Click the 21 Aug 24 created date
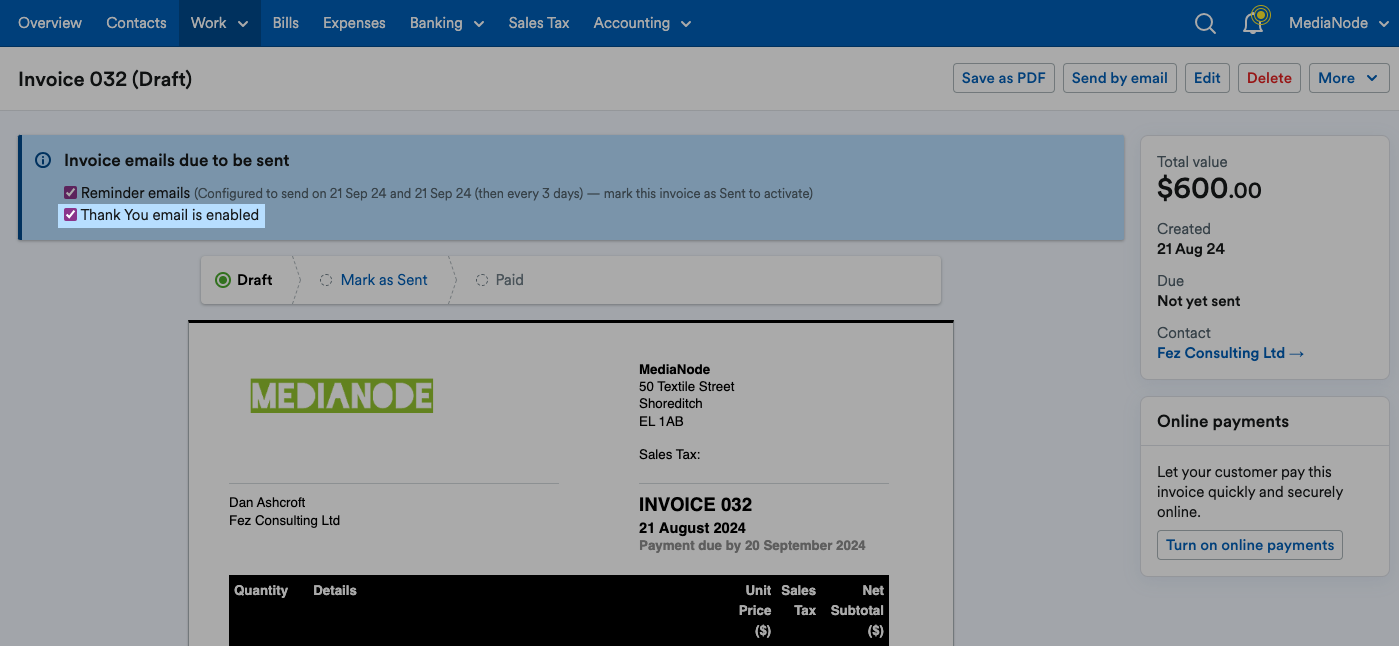 (1191, 249)
